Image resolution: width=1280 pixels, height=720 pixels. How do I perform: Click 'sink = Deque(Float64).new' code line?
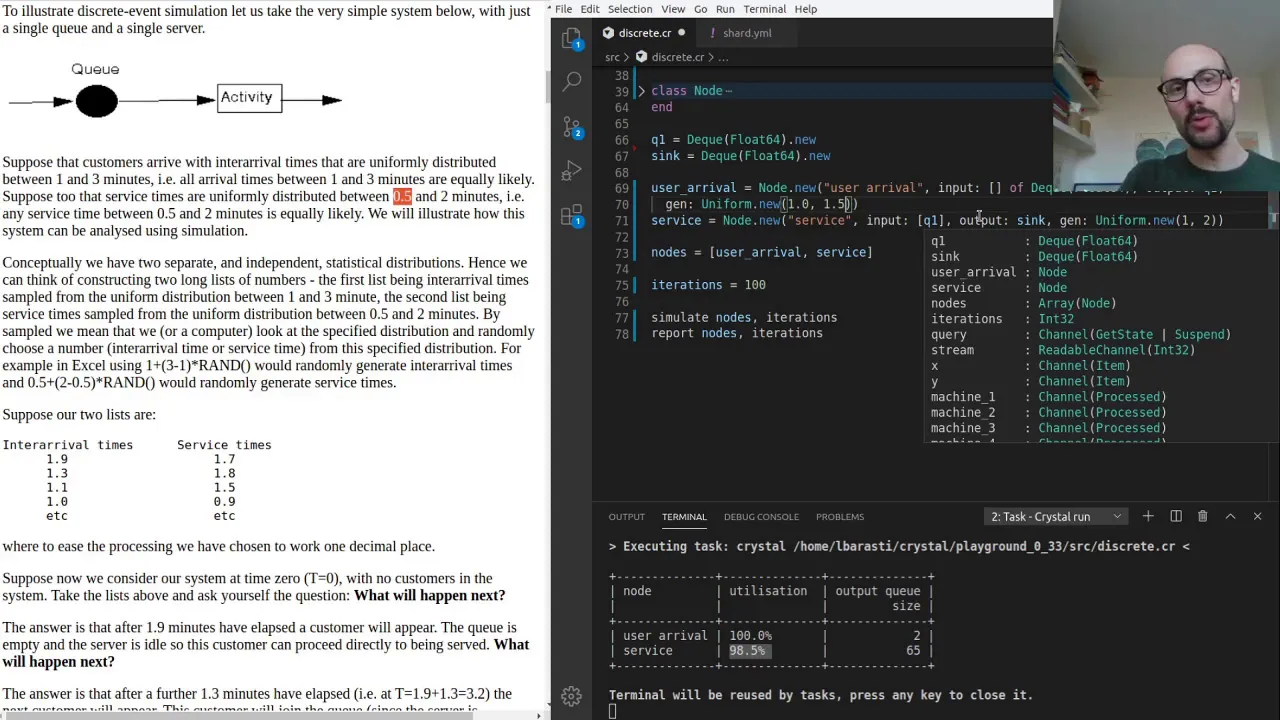(740, 156)
